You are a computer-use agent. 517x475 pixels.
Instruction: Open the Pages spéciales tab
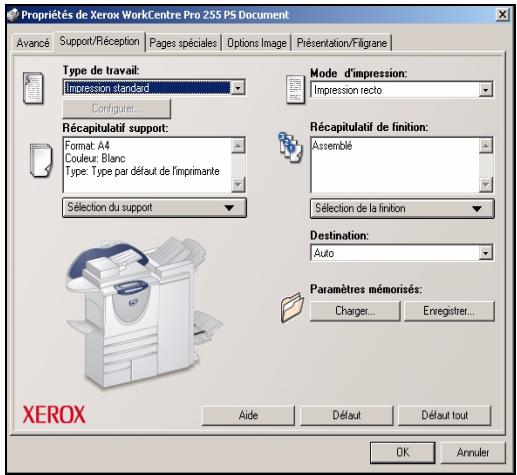(183, 43)
